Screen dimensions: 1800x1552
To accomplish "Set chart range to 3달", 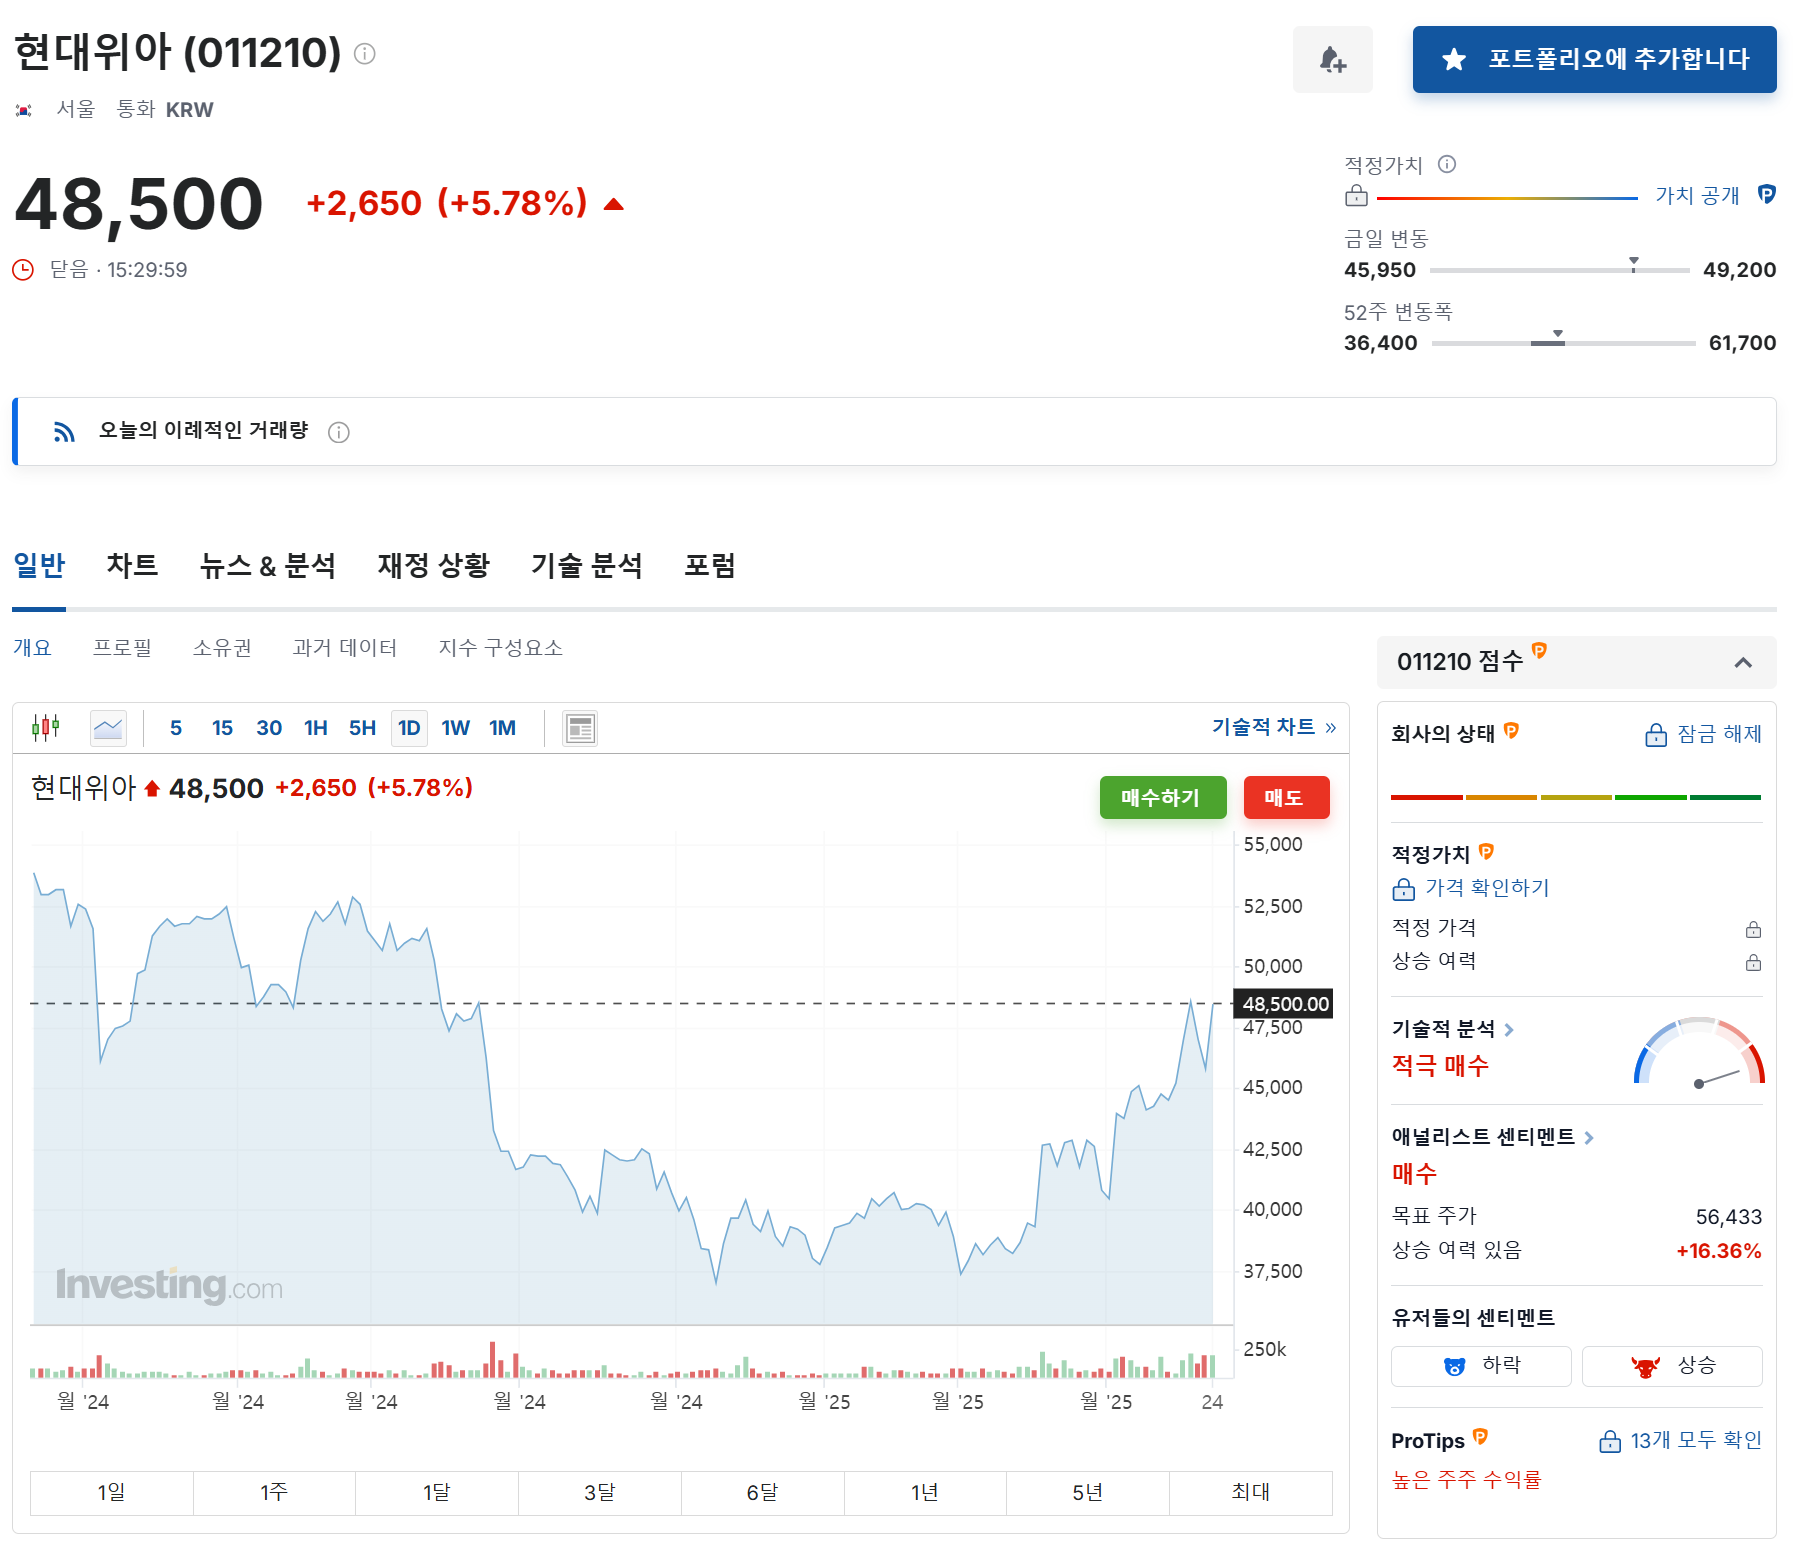I will coord(599,1493).
